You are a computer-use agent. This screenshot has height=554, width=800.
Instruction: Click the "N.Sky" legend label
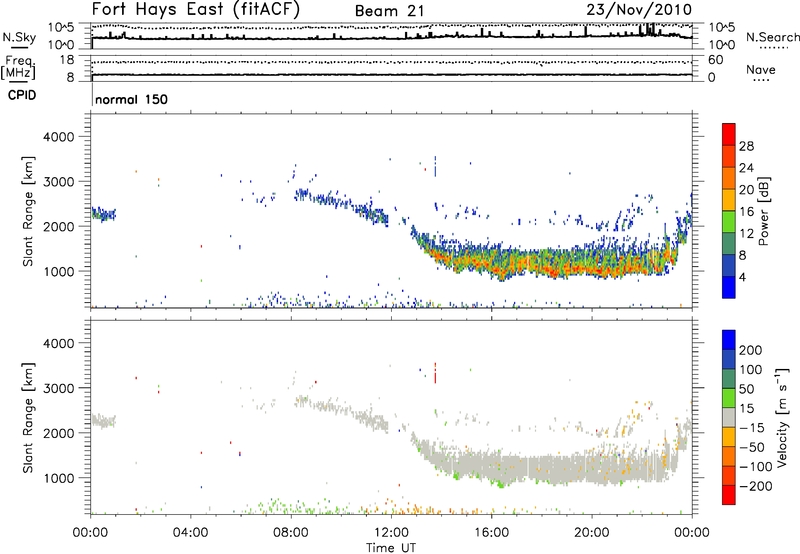[19, 37]
